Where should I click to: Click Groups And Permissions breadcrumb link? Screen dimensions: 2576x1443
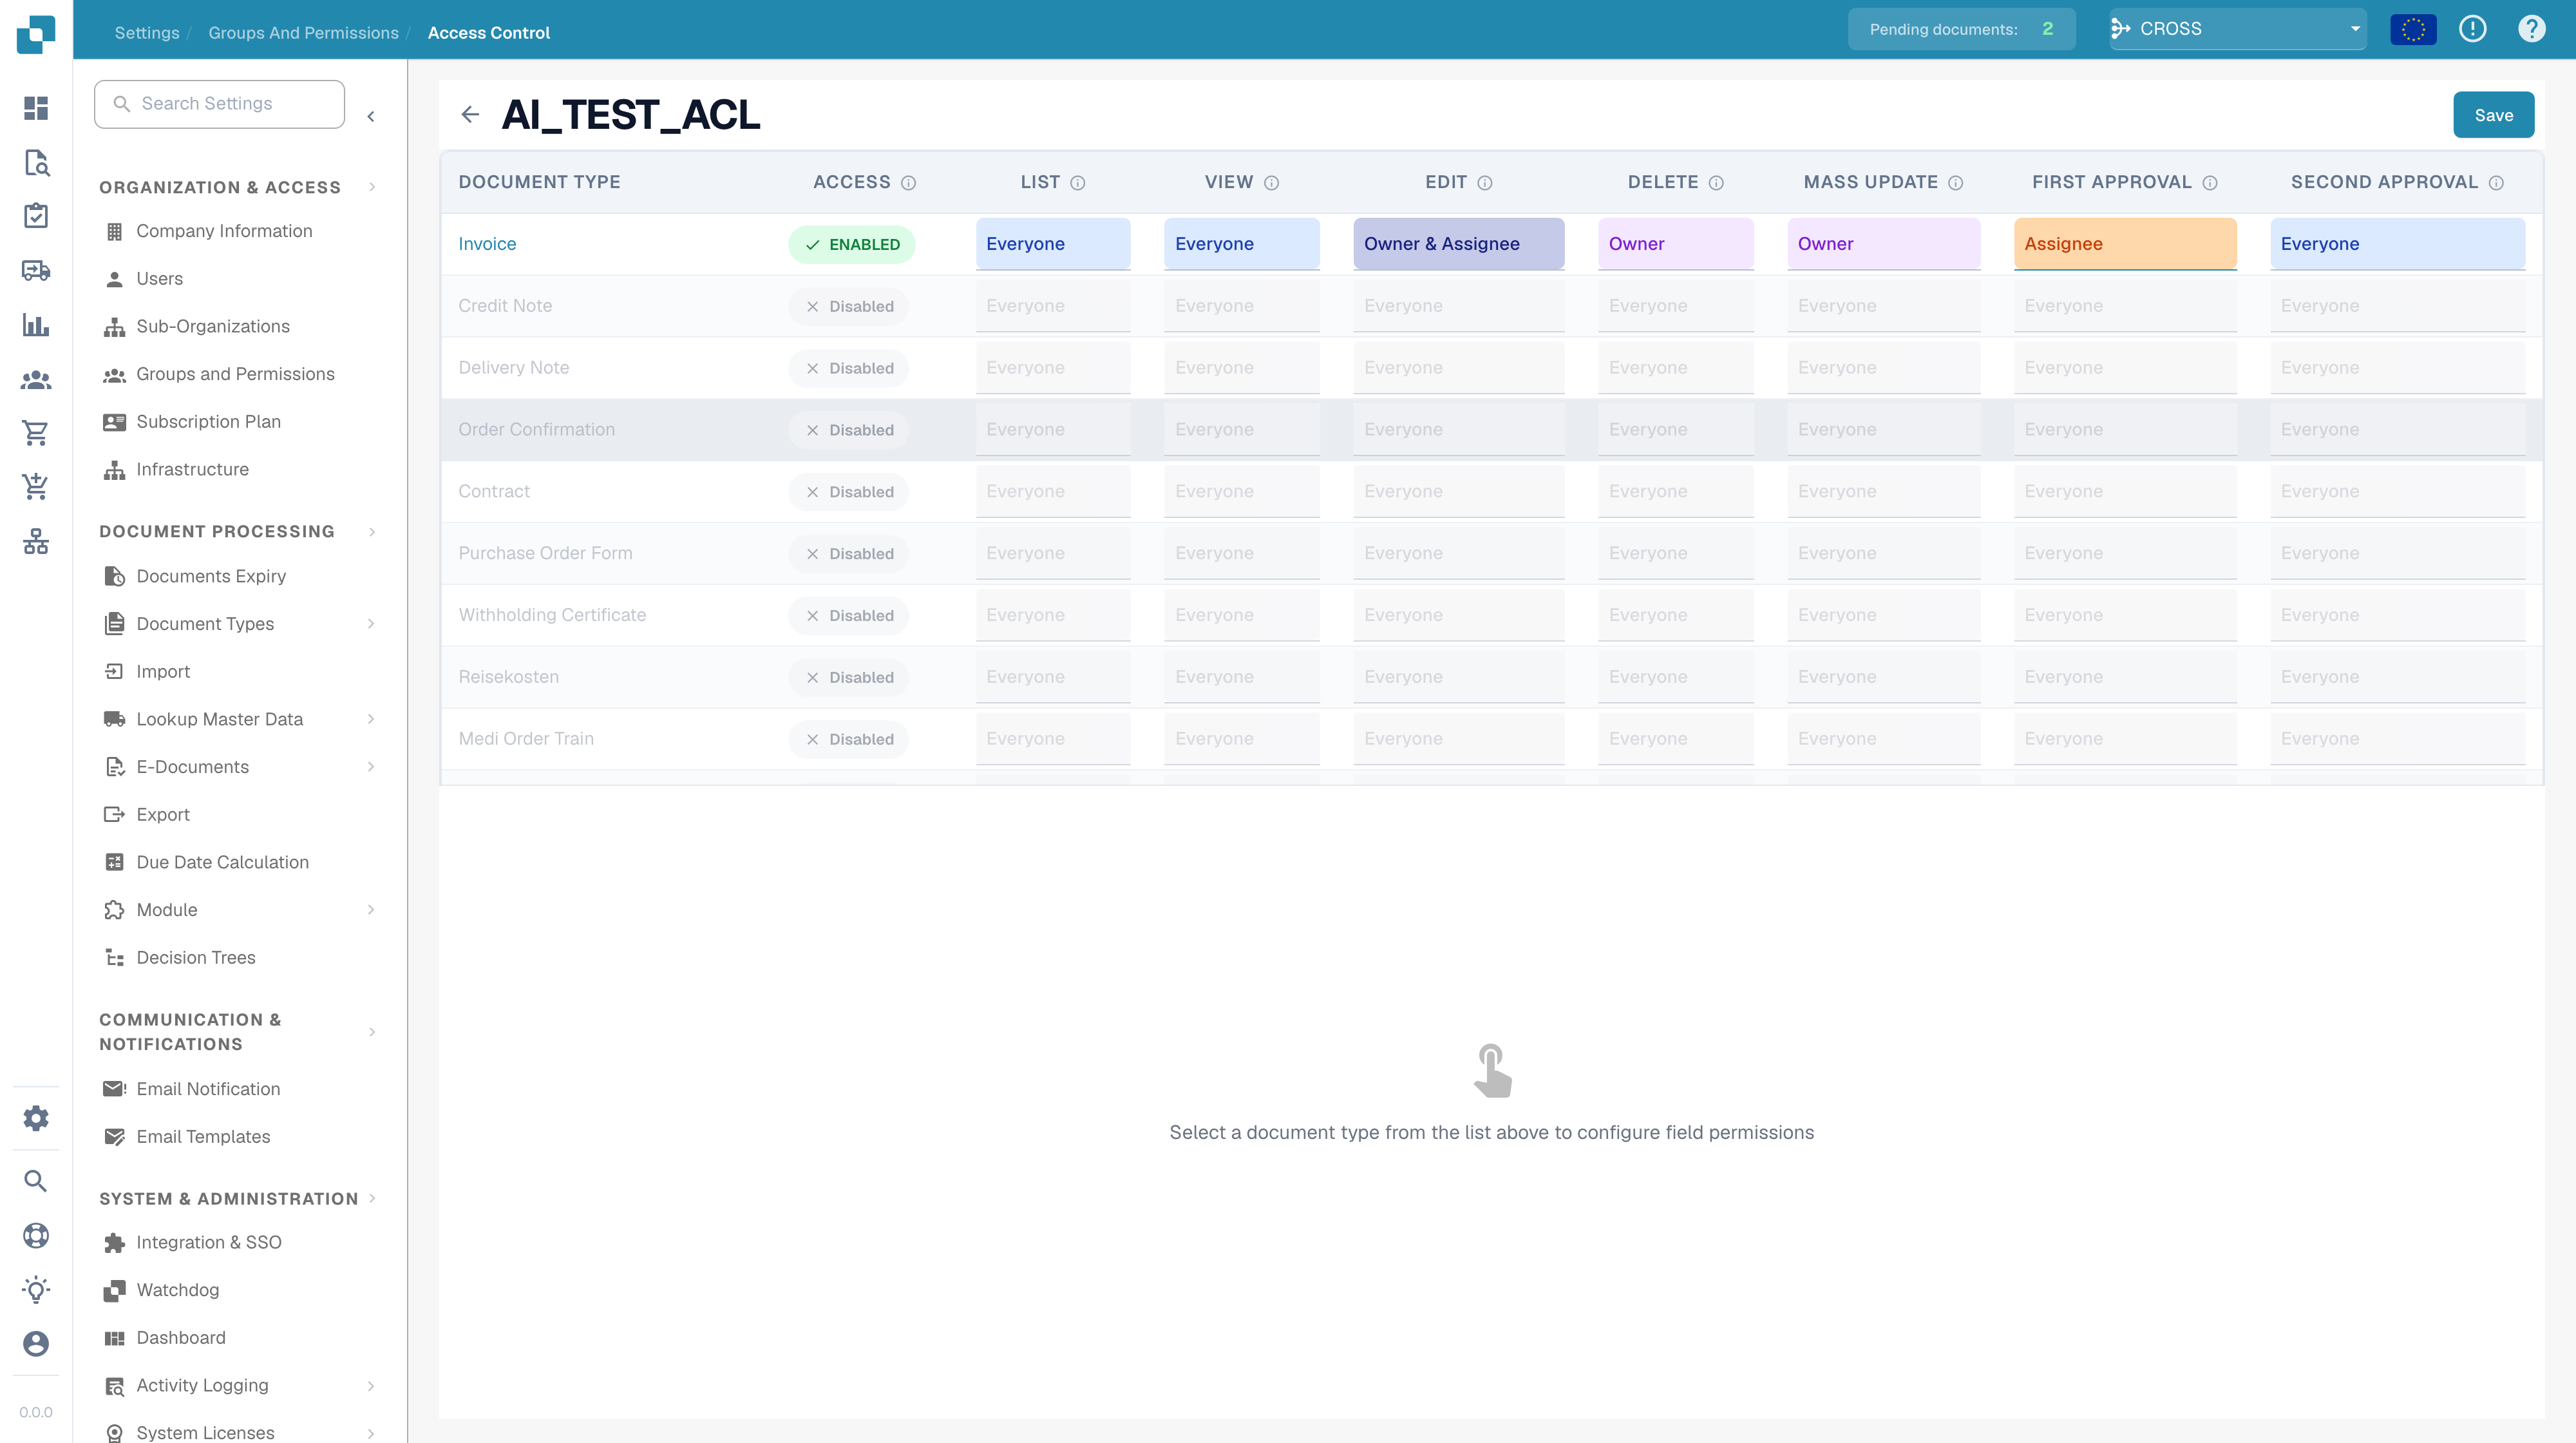click(303, 33)
